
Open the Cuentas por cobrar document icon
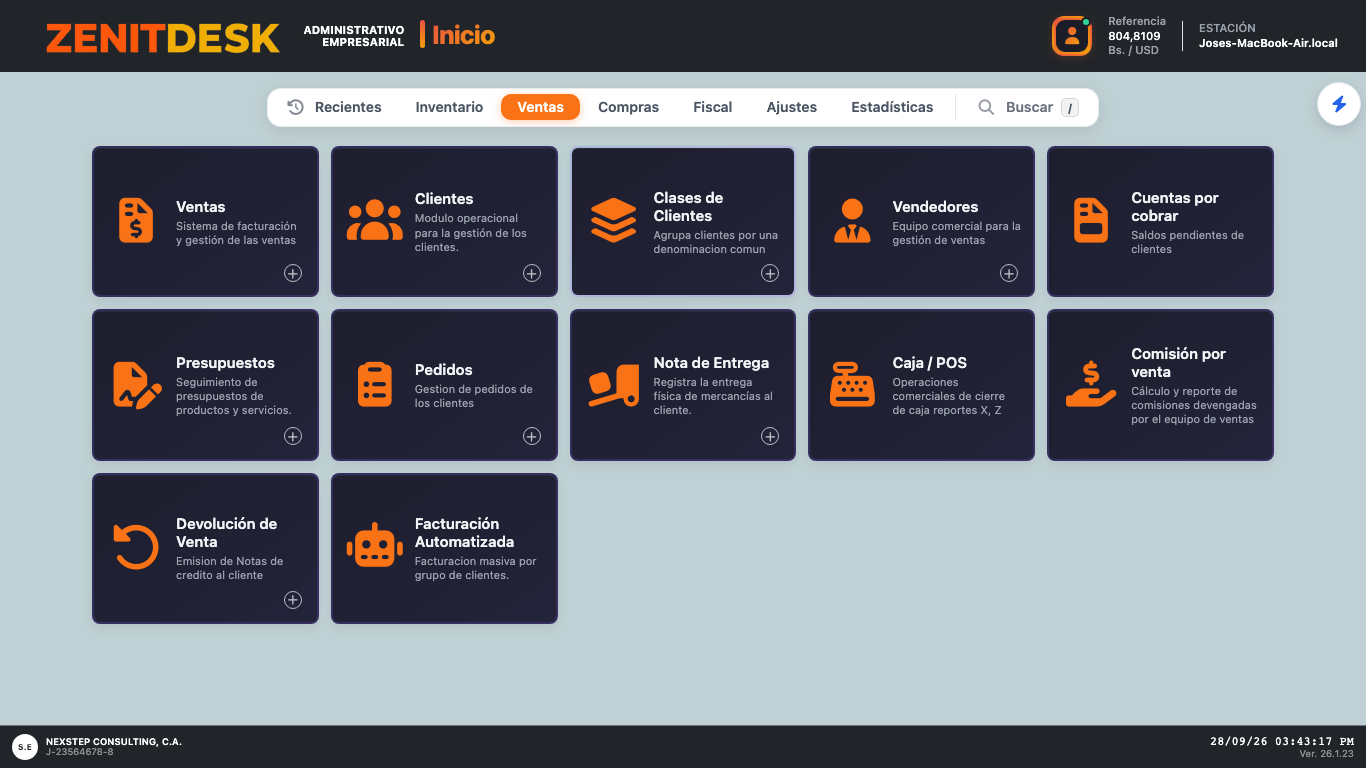(x=1091, y=221)
